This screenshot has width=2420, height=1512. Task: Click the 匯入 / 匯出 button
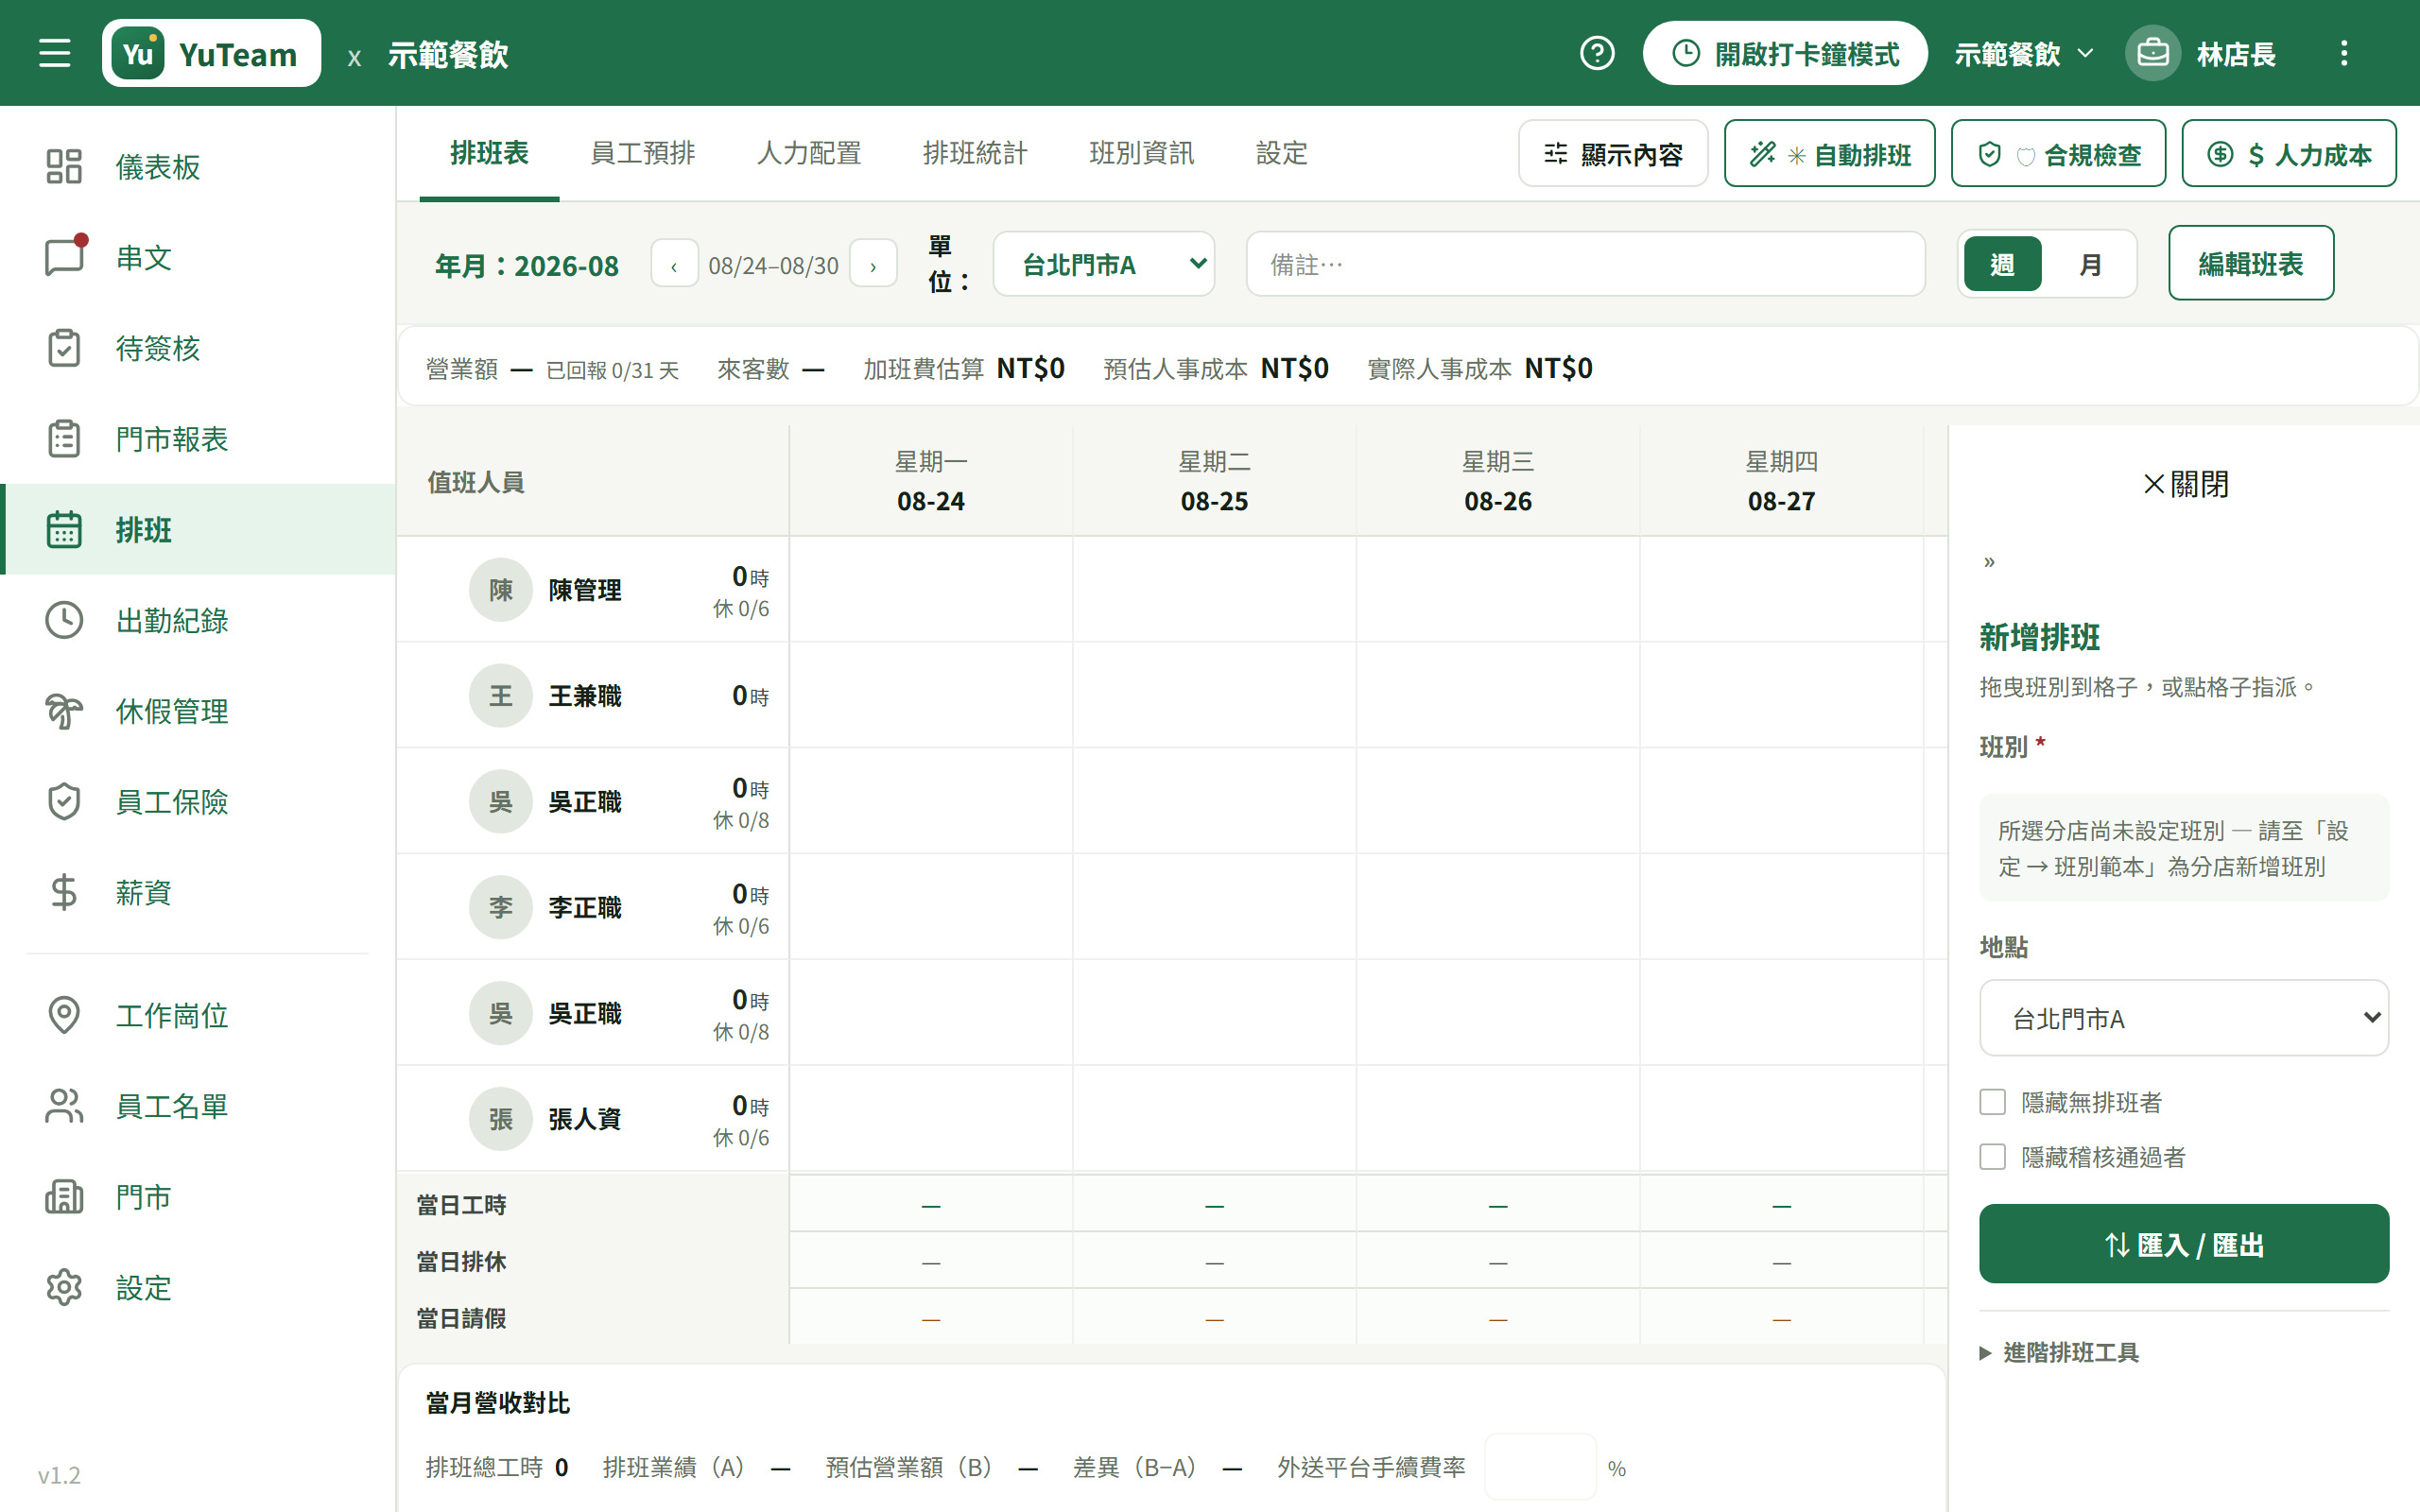(x=2184, y=1244)
